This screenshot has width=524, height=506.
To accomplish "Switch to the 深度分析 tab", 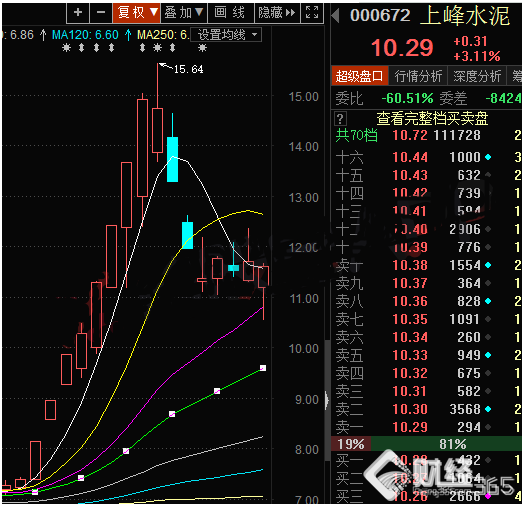I will point(477,76).
